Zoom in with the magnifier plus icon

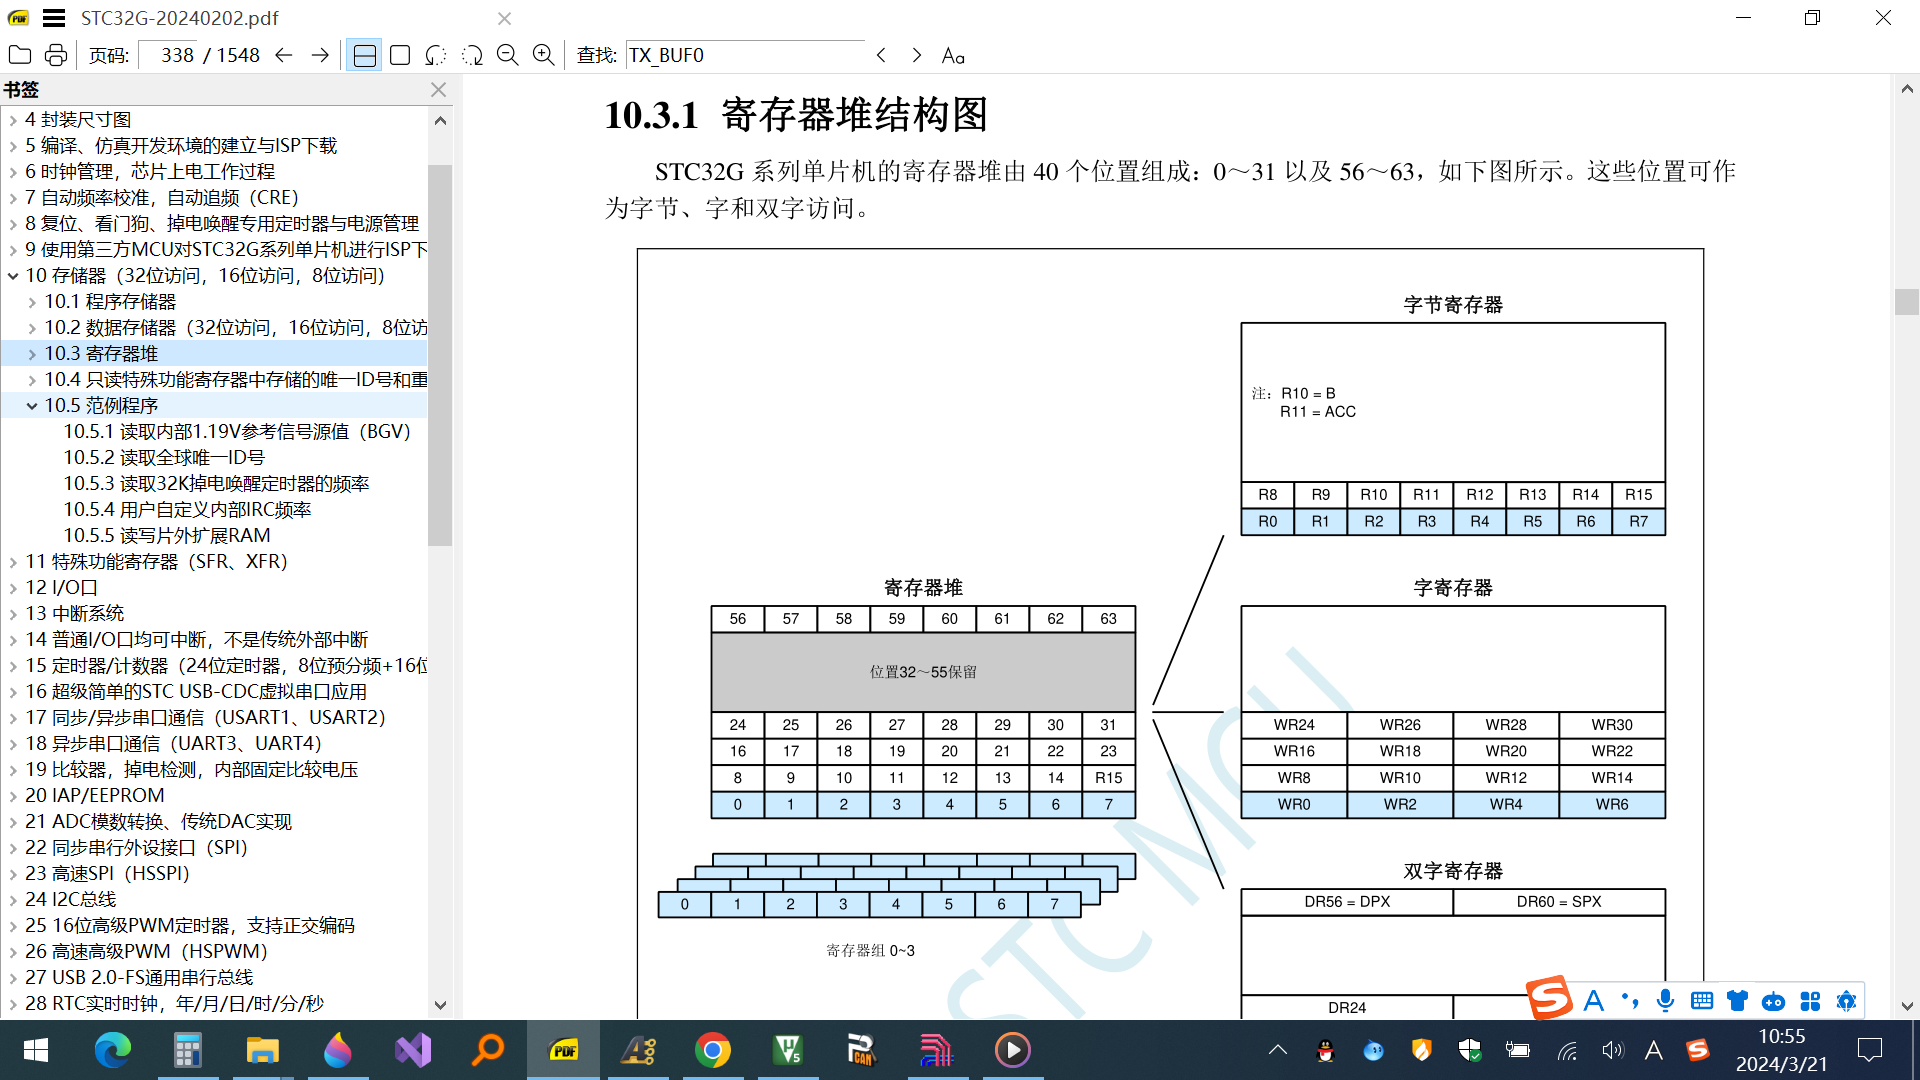coord(543,55)
